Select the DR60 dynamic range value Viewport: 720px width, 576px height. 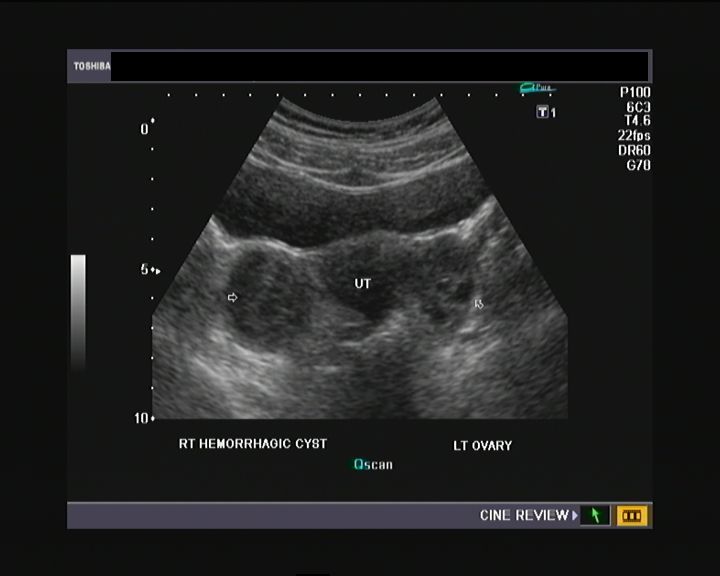click(x=635, y=150)
